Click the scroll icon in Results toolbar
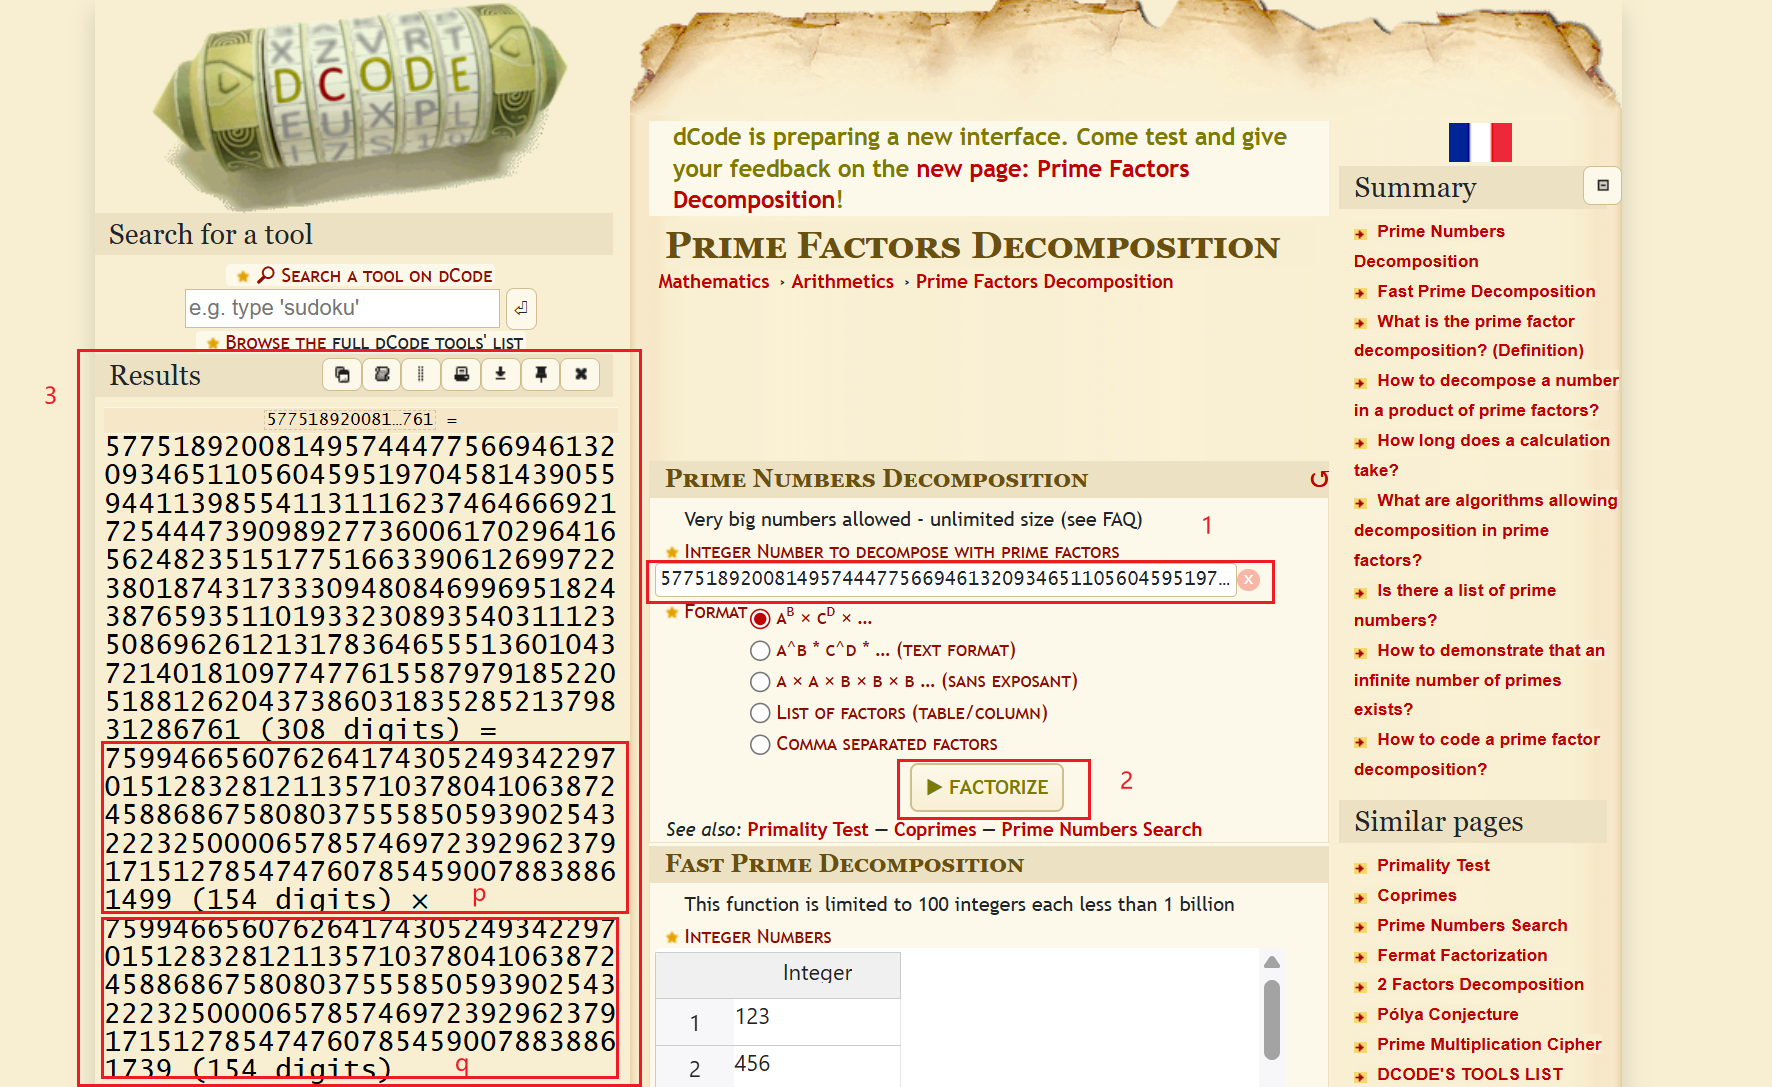Image resolution: width=1772 pixels, height=1087 pixels. (x=382, y=375)
